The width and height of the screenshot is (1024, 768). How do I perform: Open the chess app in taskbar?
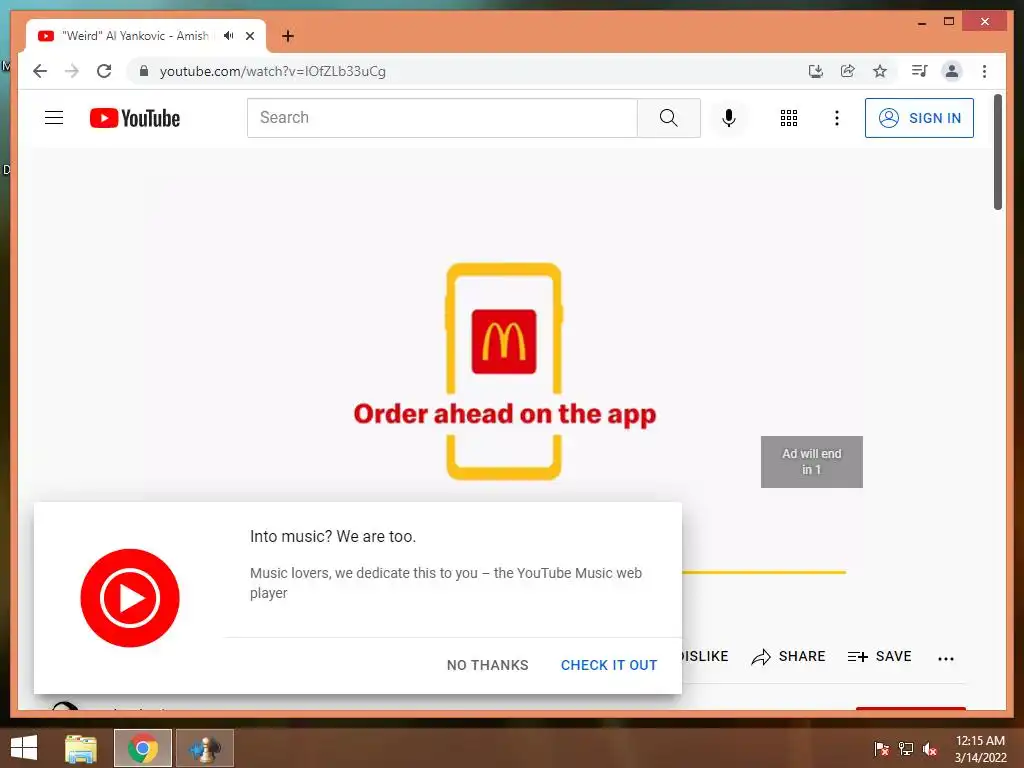204,748
